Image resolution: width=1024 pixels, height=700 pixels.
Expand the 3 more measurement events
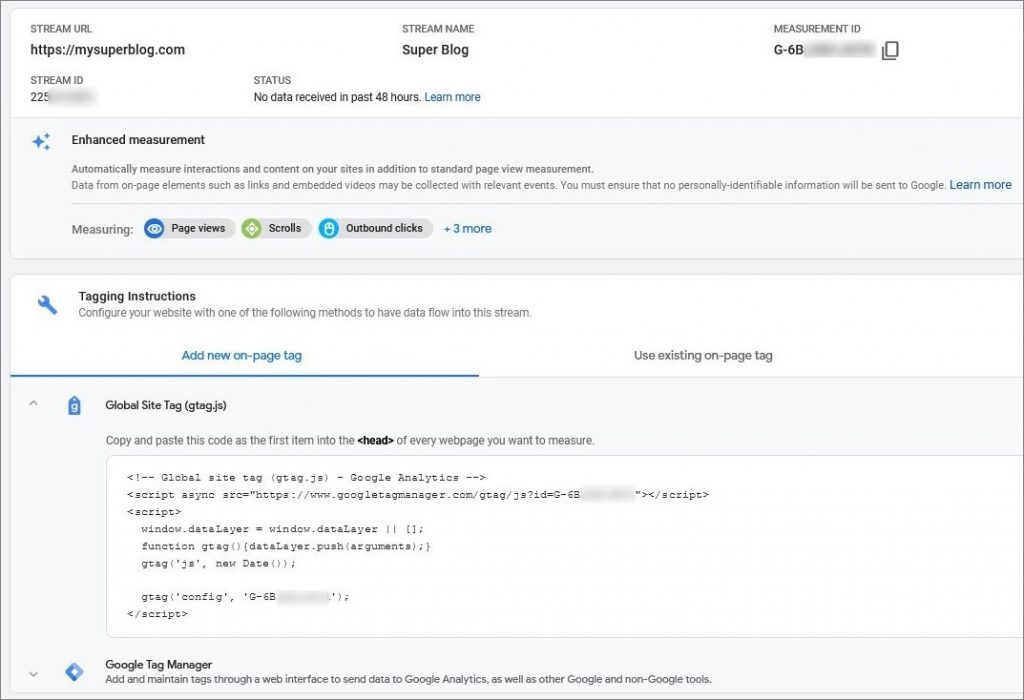coord(467,228)
